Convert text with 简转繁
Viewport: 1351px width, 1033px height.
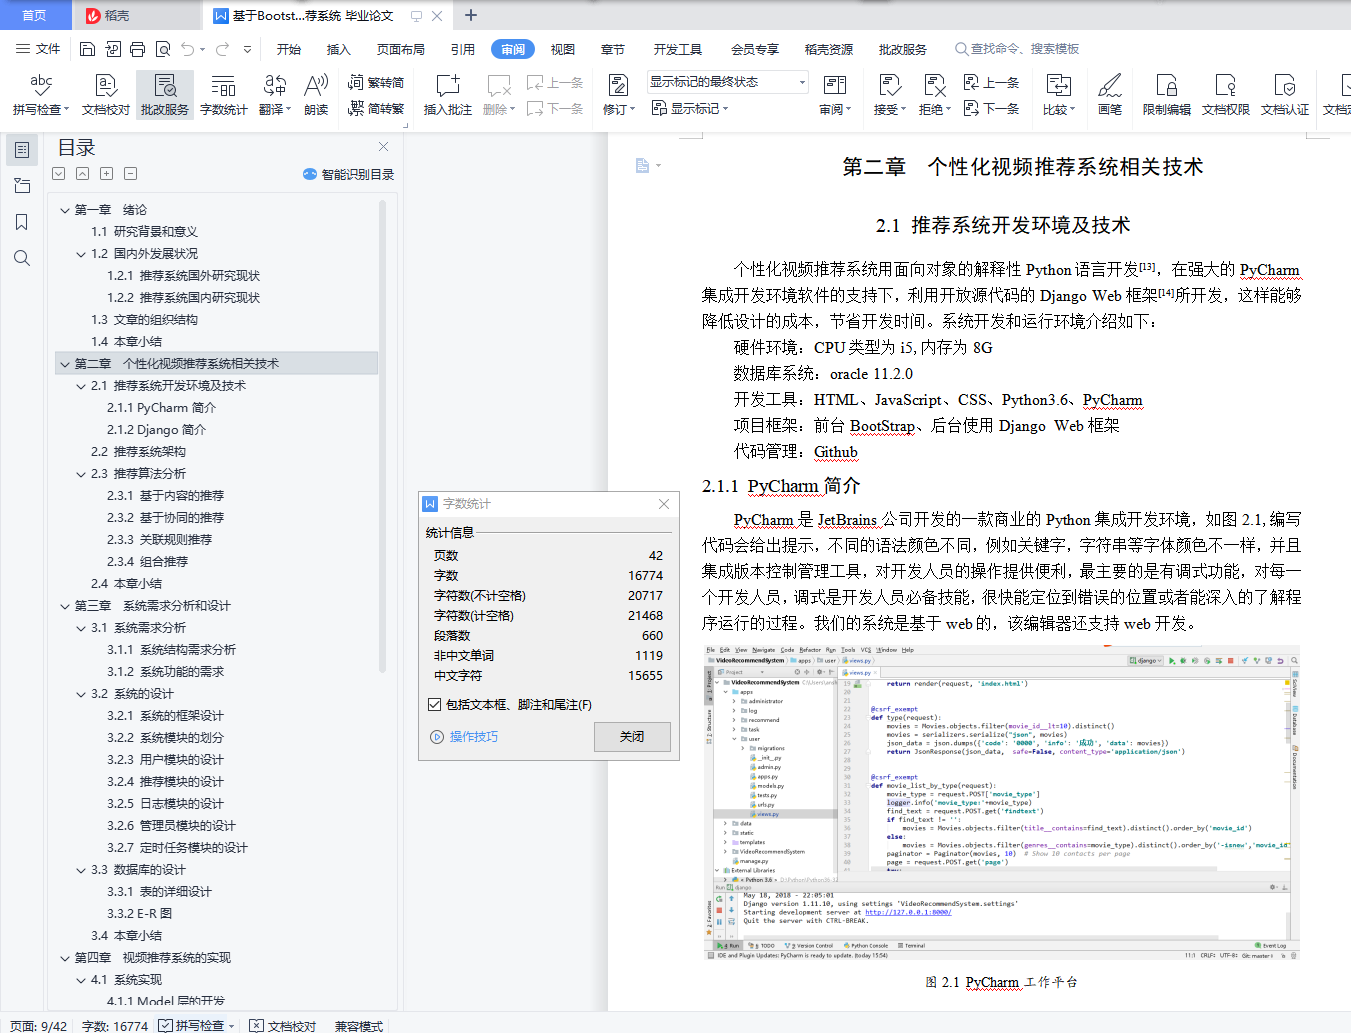[x=376, y=109]
